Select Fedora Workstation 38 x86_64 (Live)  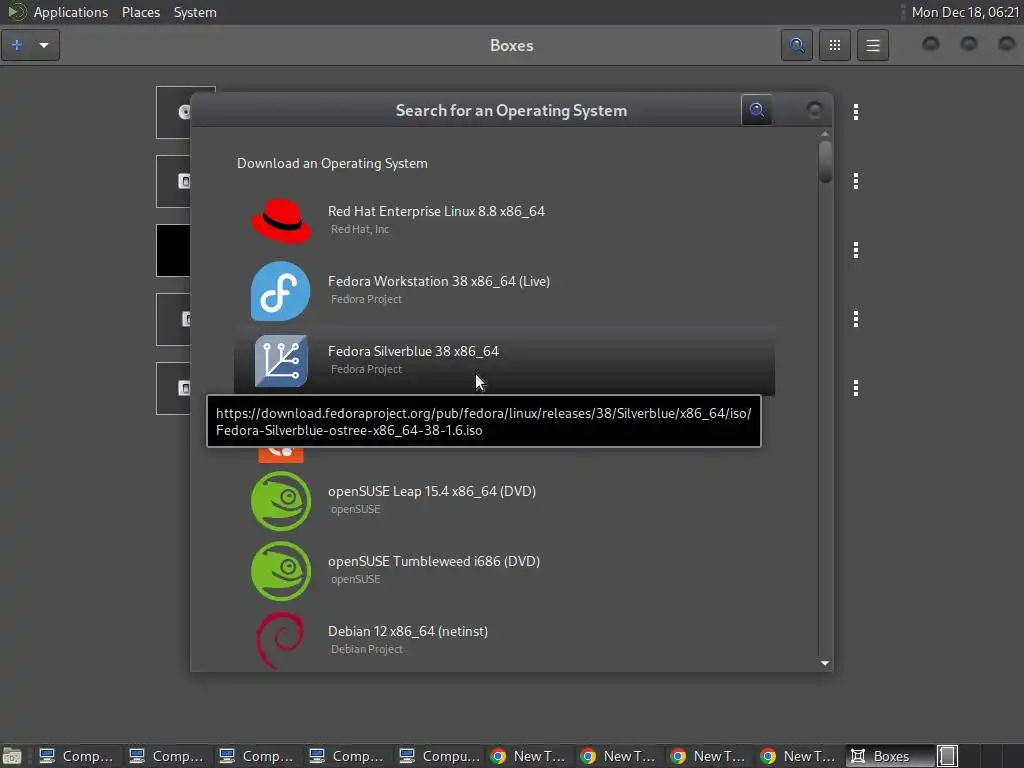click(505, 291)
